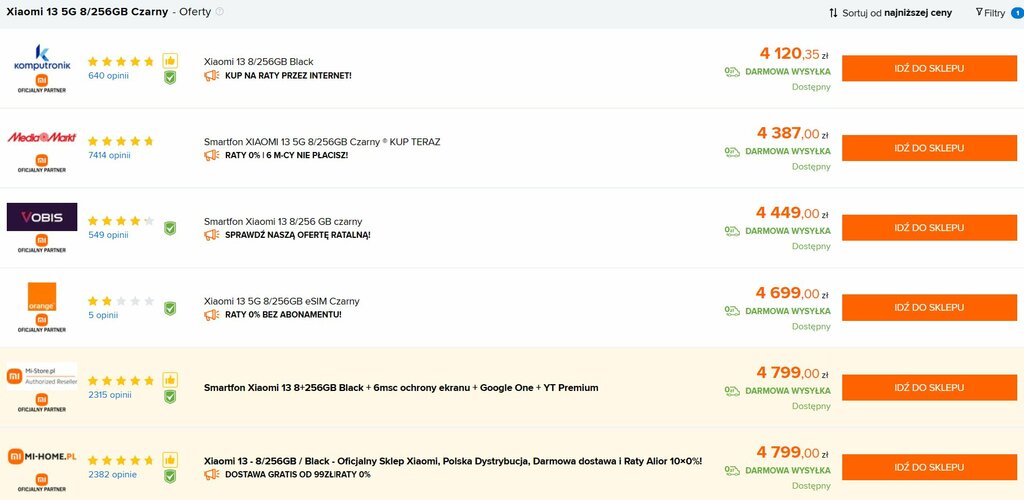Click Mi-Store offer title with Google One
1024x500 pixels.
pyautogui.click(x=401, y=388)
